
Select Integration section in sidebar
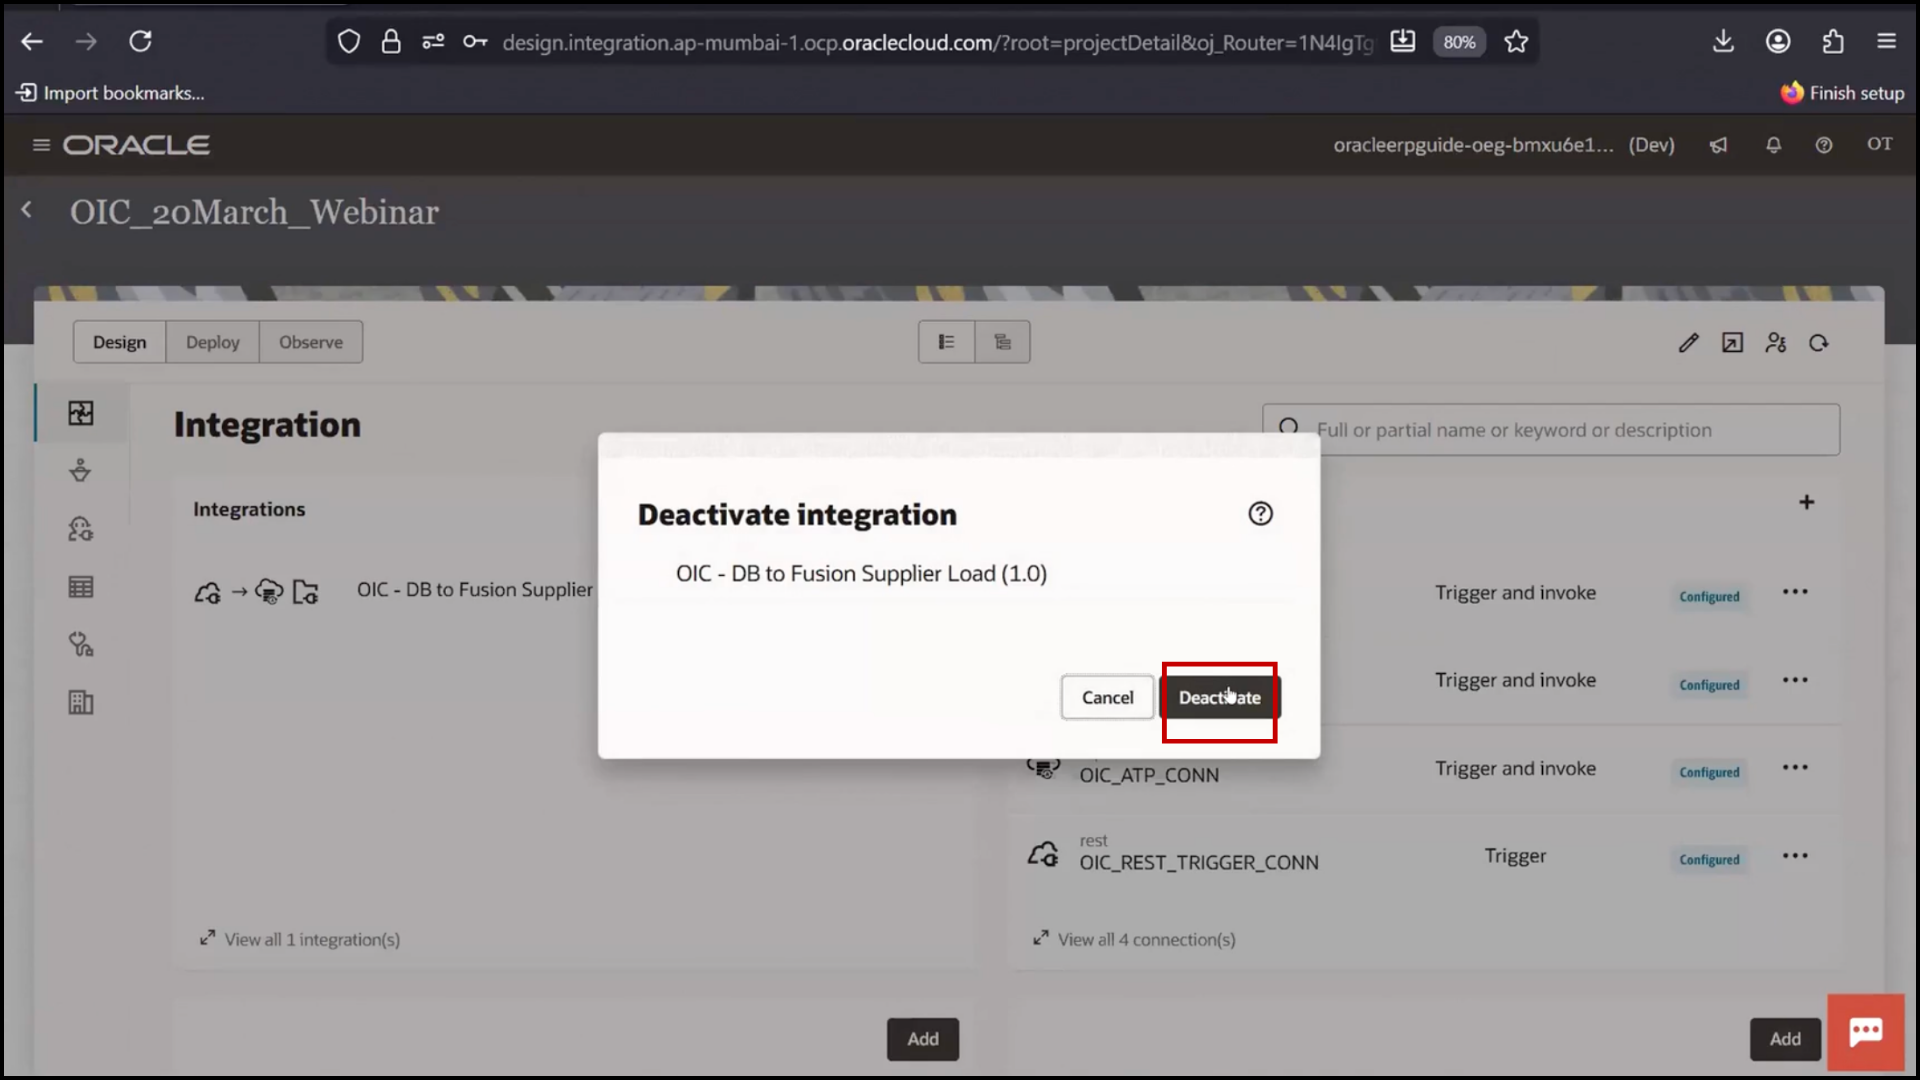[81, 413]
